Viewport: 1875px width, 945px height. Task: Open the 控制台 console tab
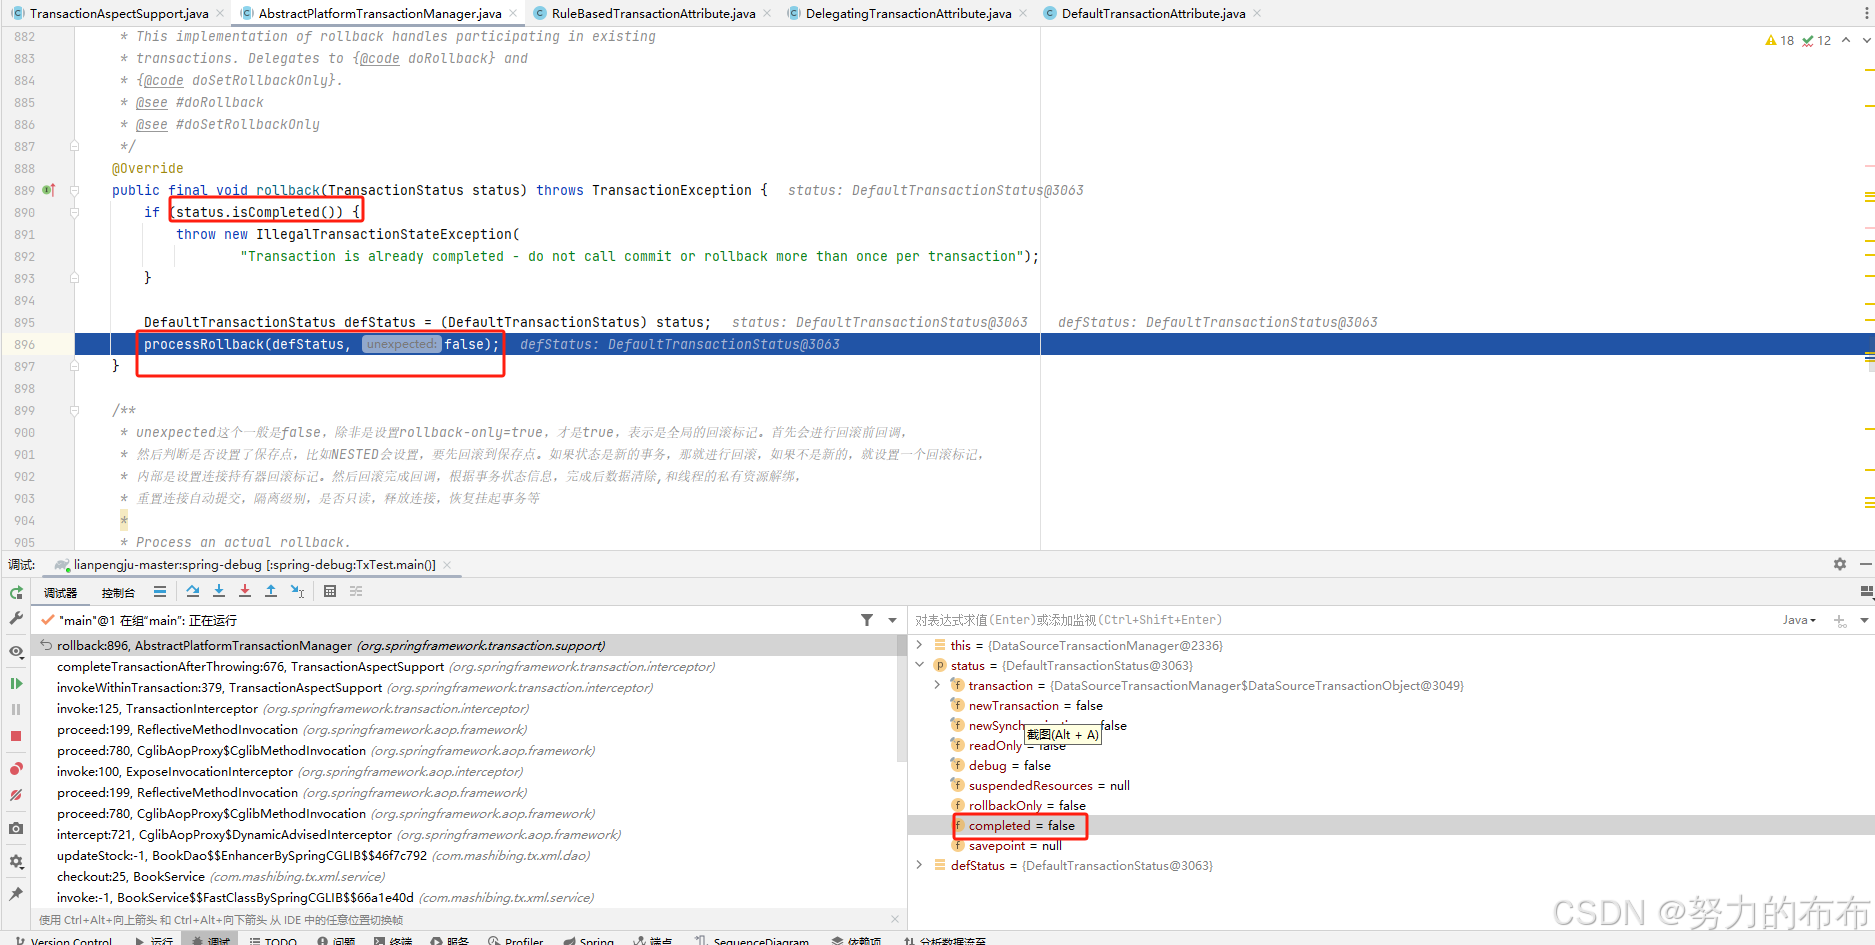click(118, 593)
